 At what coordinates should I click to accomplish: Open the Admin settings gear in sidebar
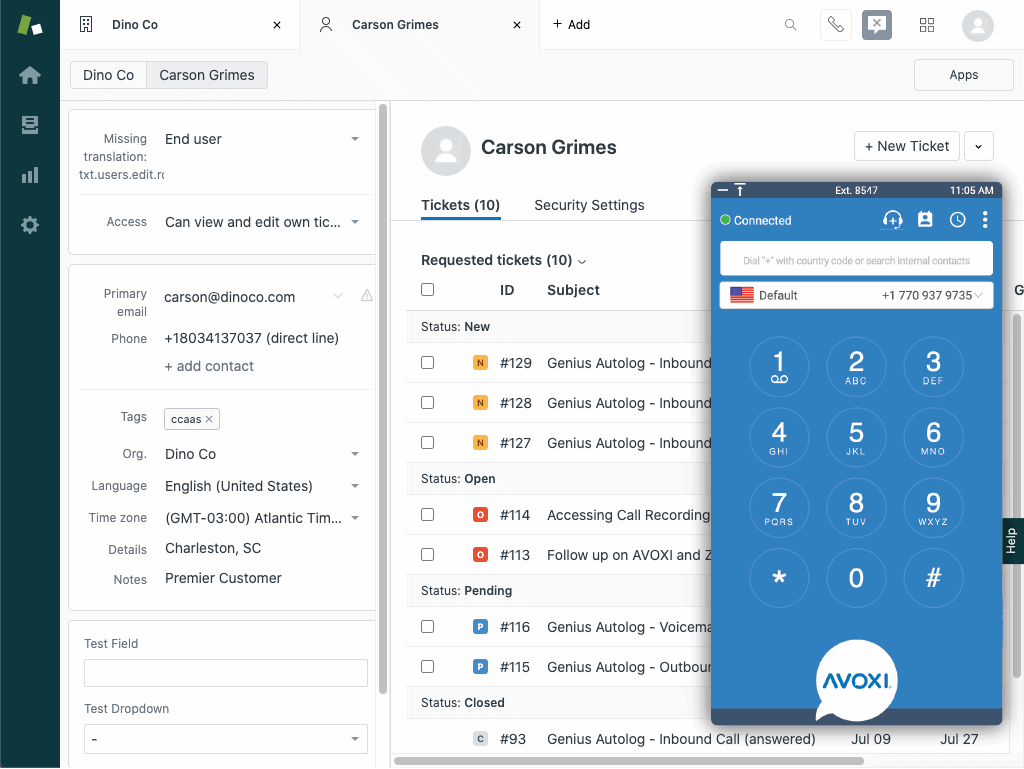(29, 224)
